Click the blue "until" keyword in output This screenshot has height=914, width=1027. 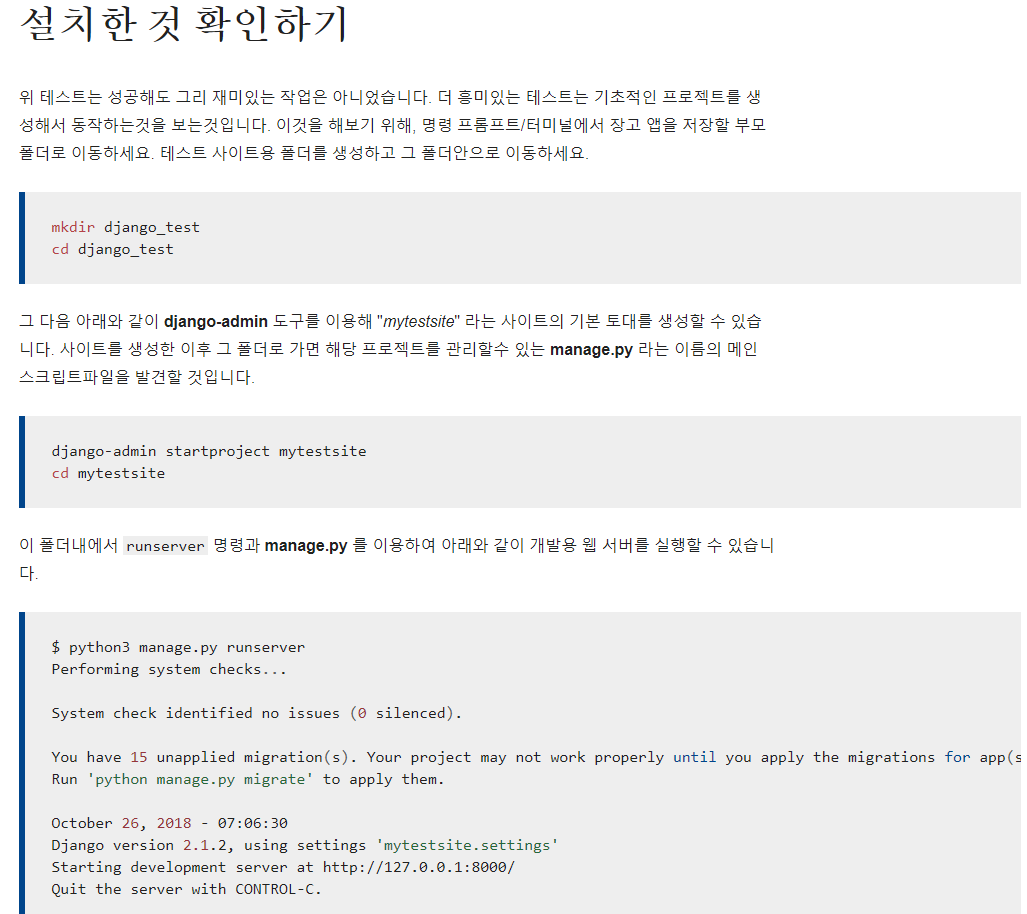tap(694, 757)
